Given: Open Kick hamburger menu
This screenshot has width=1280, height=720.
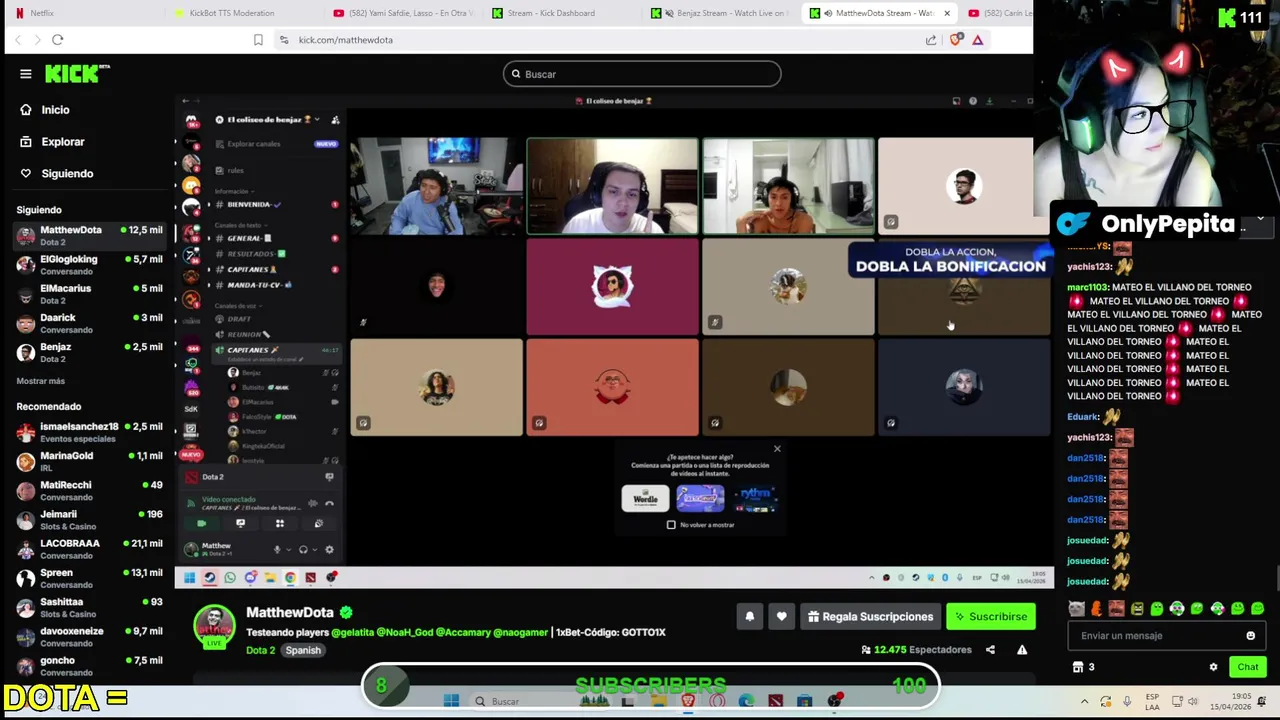Looking at the screenshot, I should (x=26, y=74).
